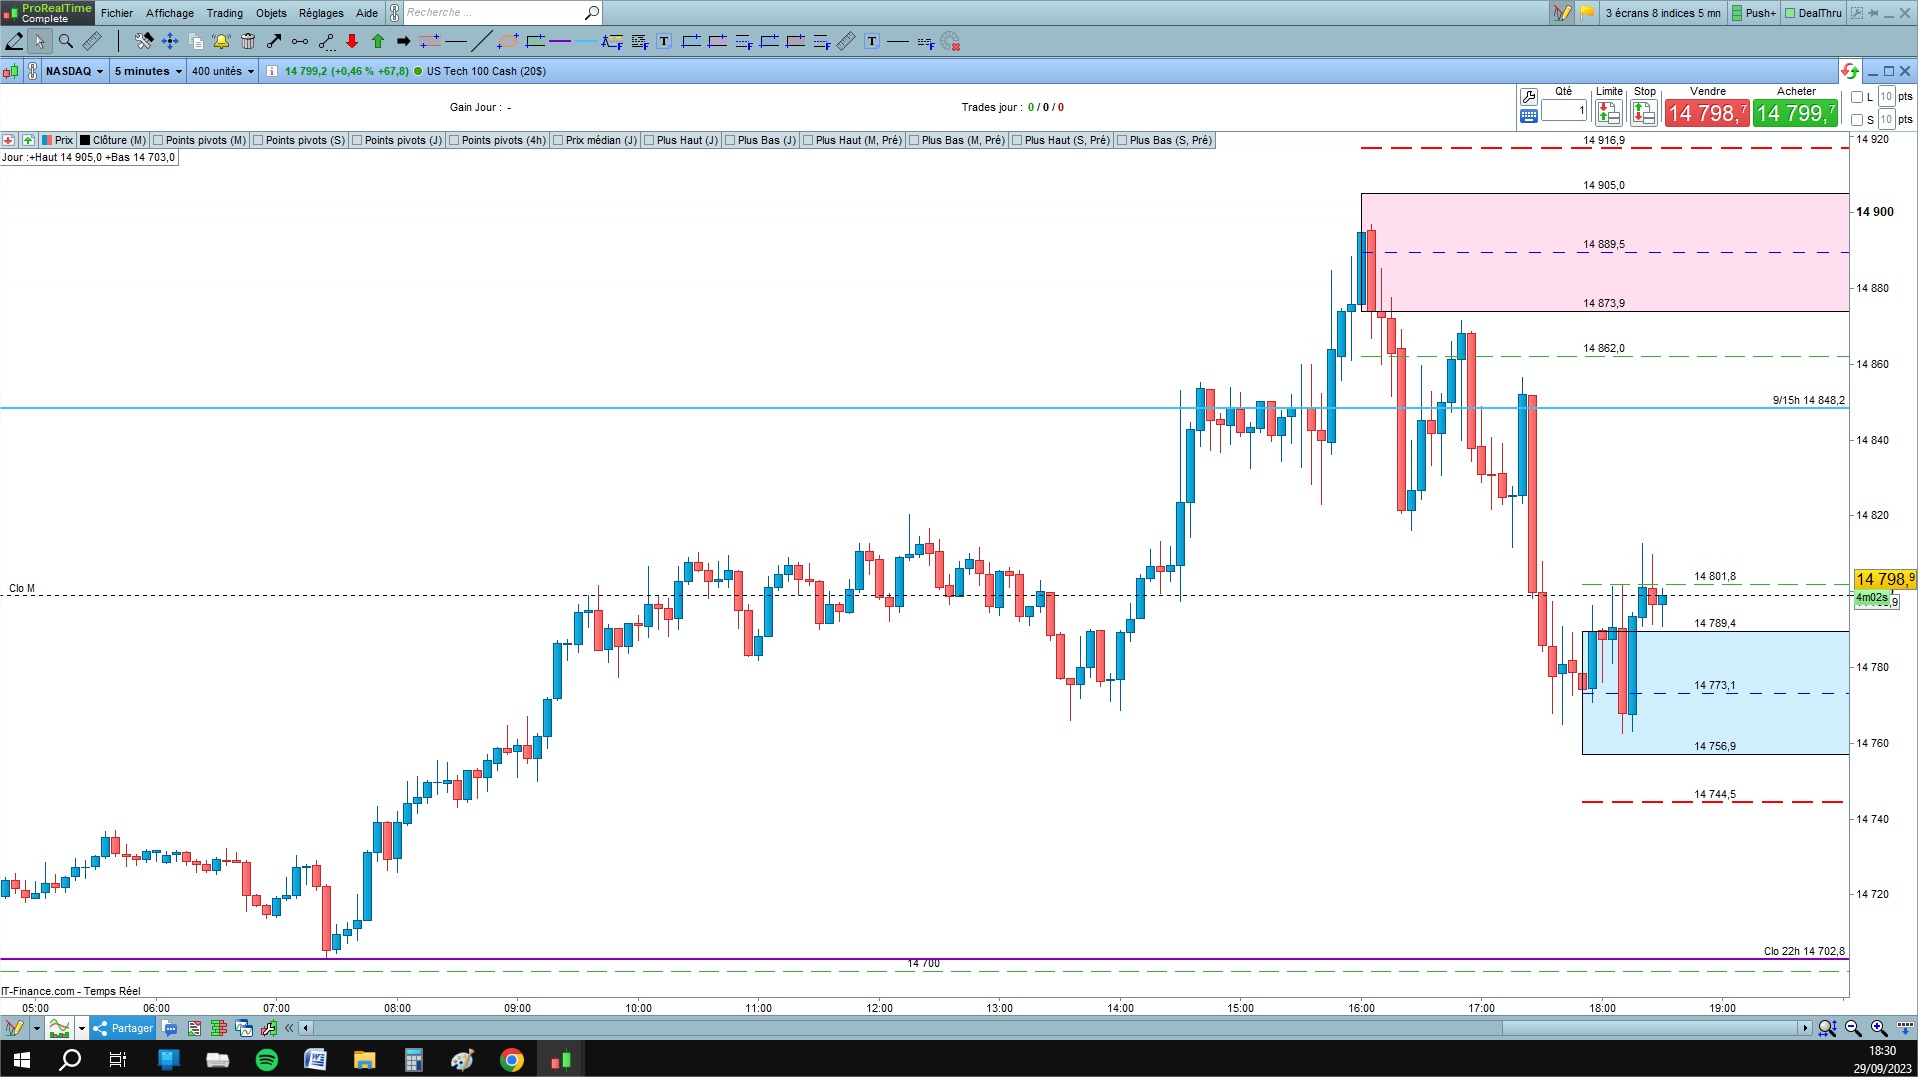Click the Push+ button
This screenshot has width=1918, height=1077.
coord(1754,13)
